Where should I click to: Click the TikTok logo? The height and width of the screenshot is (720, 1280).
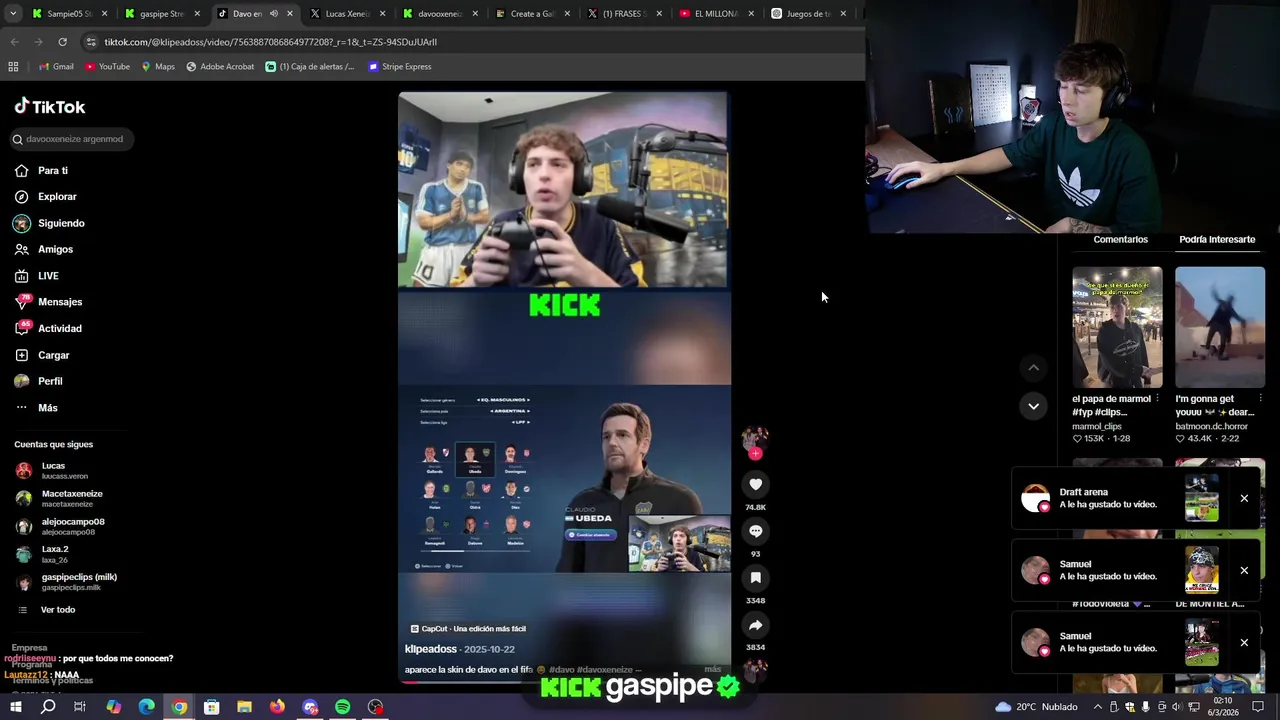50,107
